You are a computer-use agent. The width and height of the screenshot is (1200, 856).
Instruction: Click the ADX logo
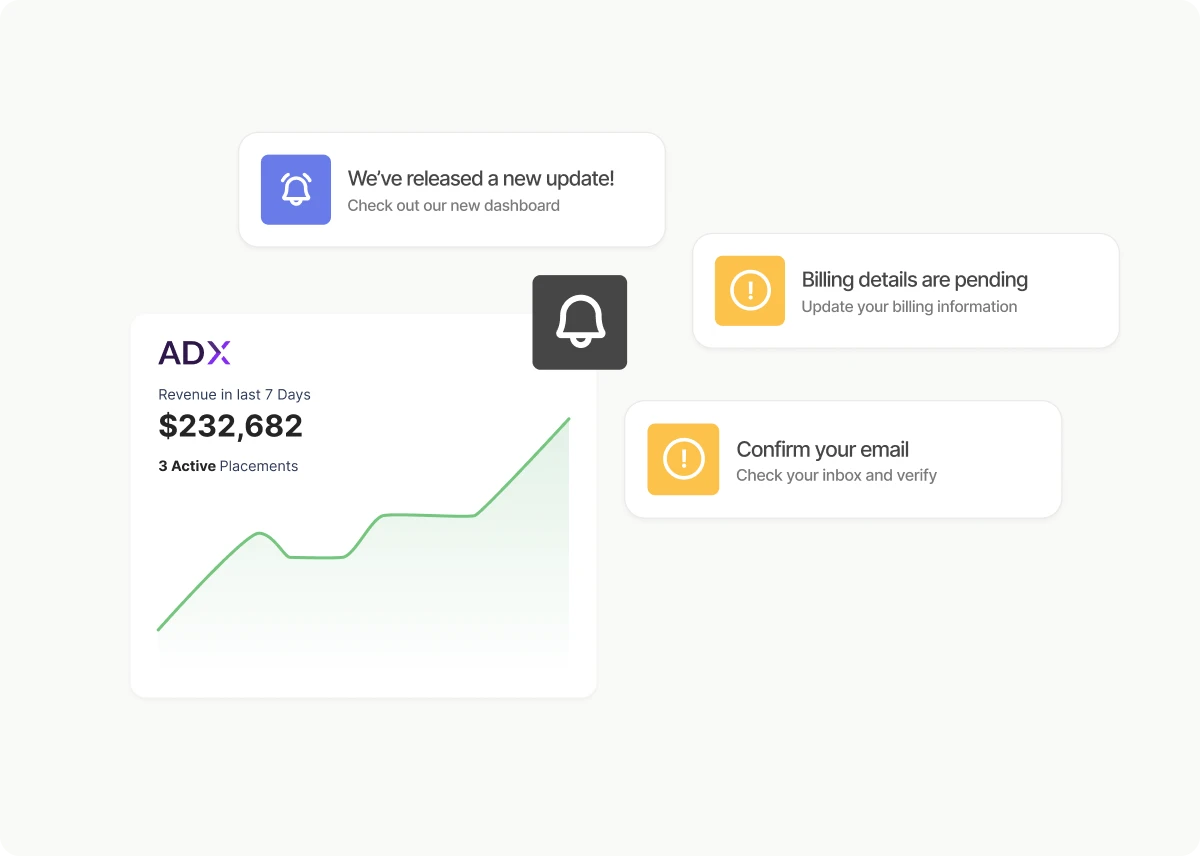pyautogui.click(x=195, y=353)
